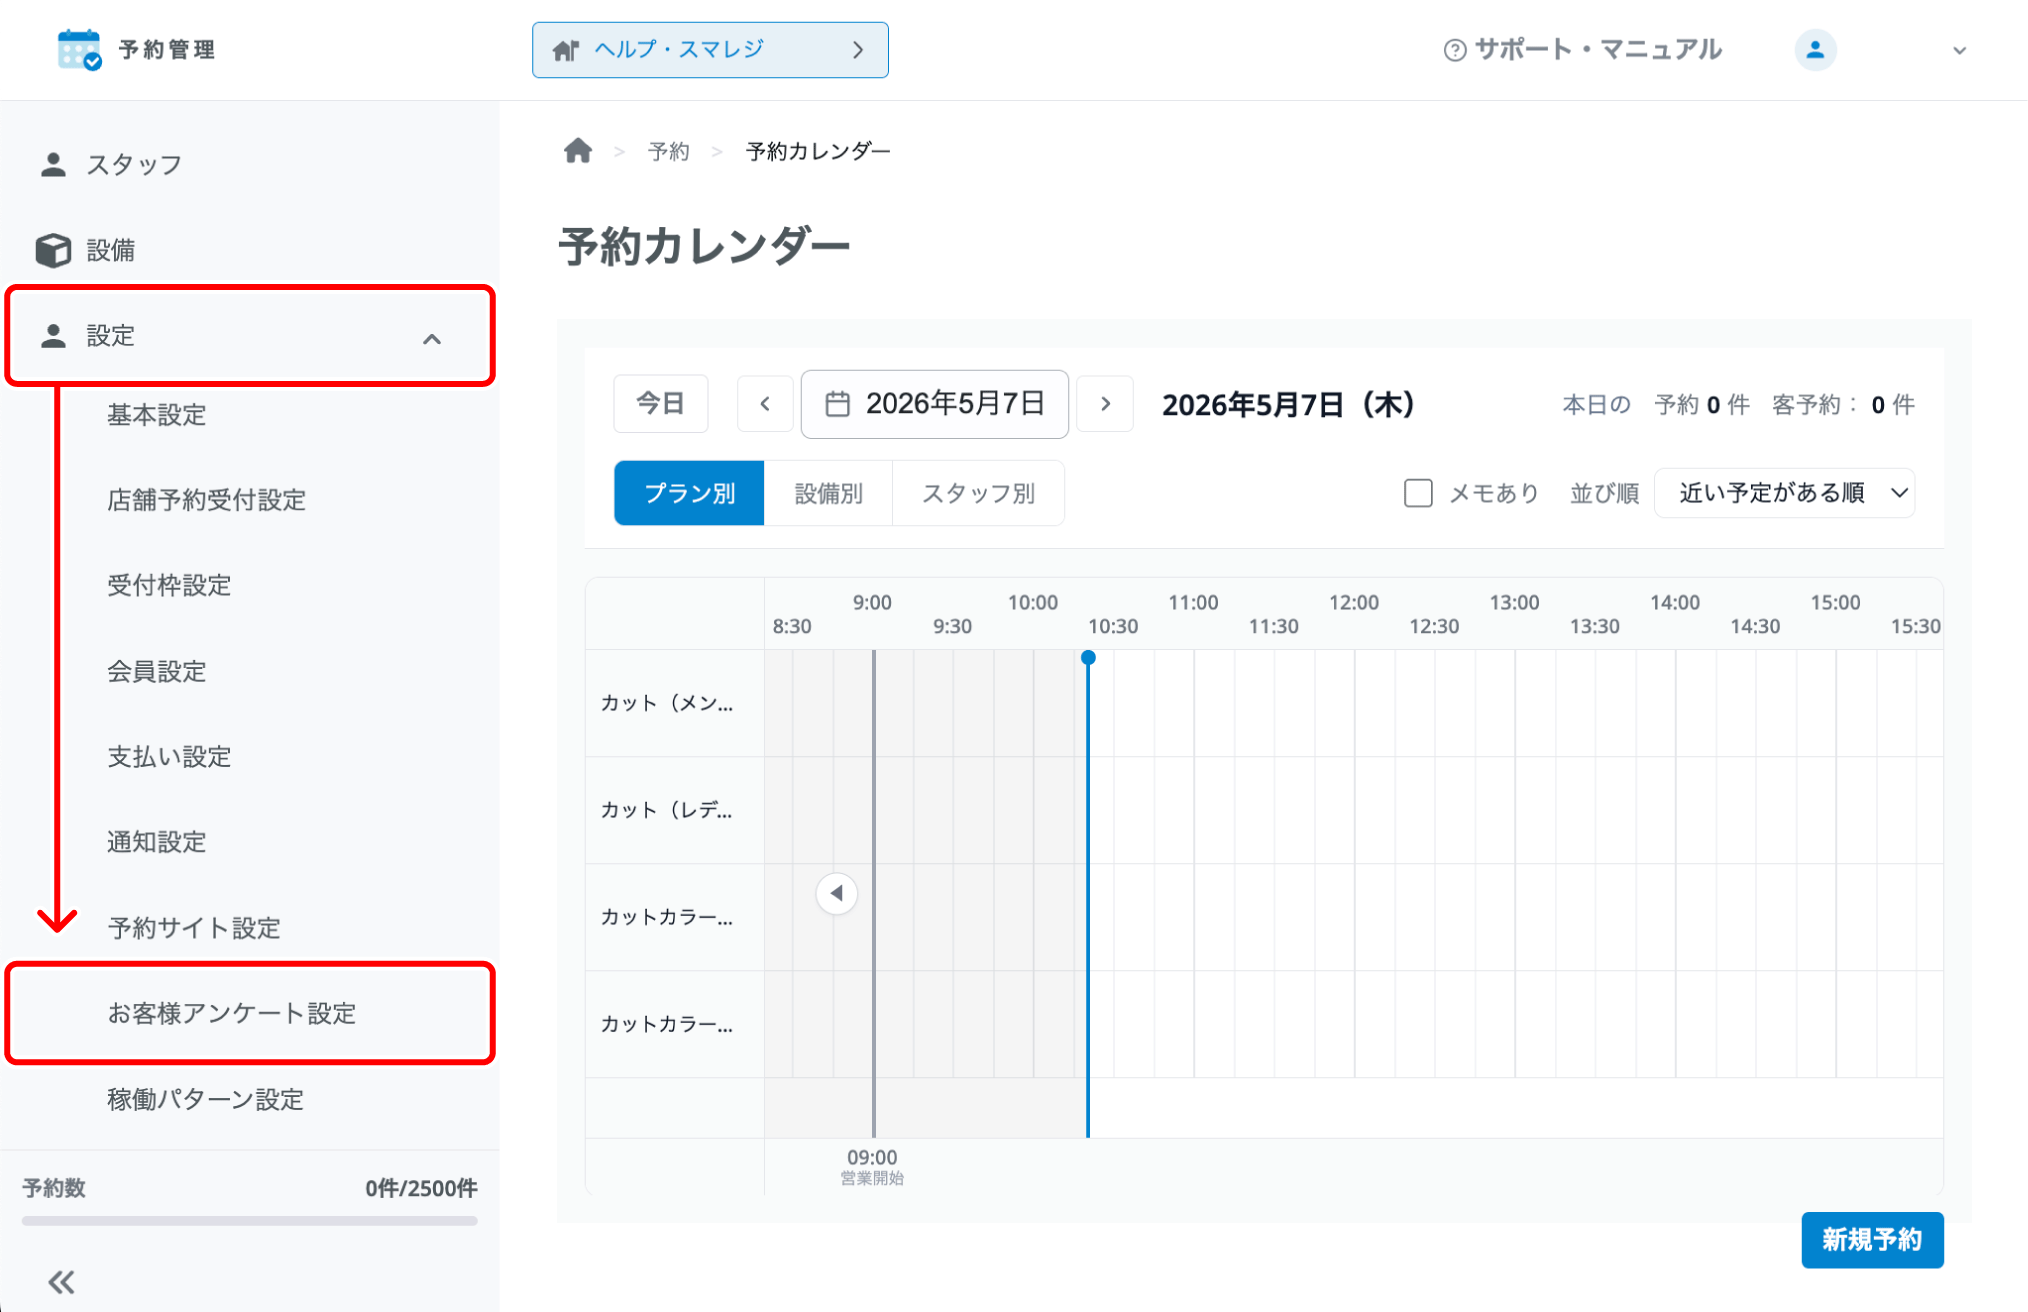
Task: Switch to the スタッフ別 tab
Action: [x=978, y=493]
